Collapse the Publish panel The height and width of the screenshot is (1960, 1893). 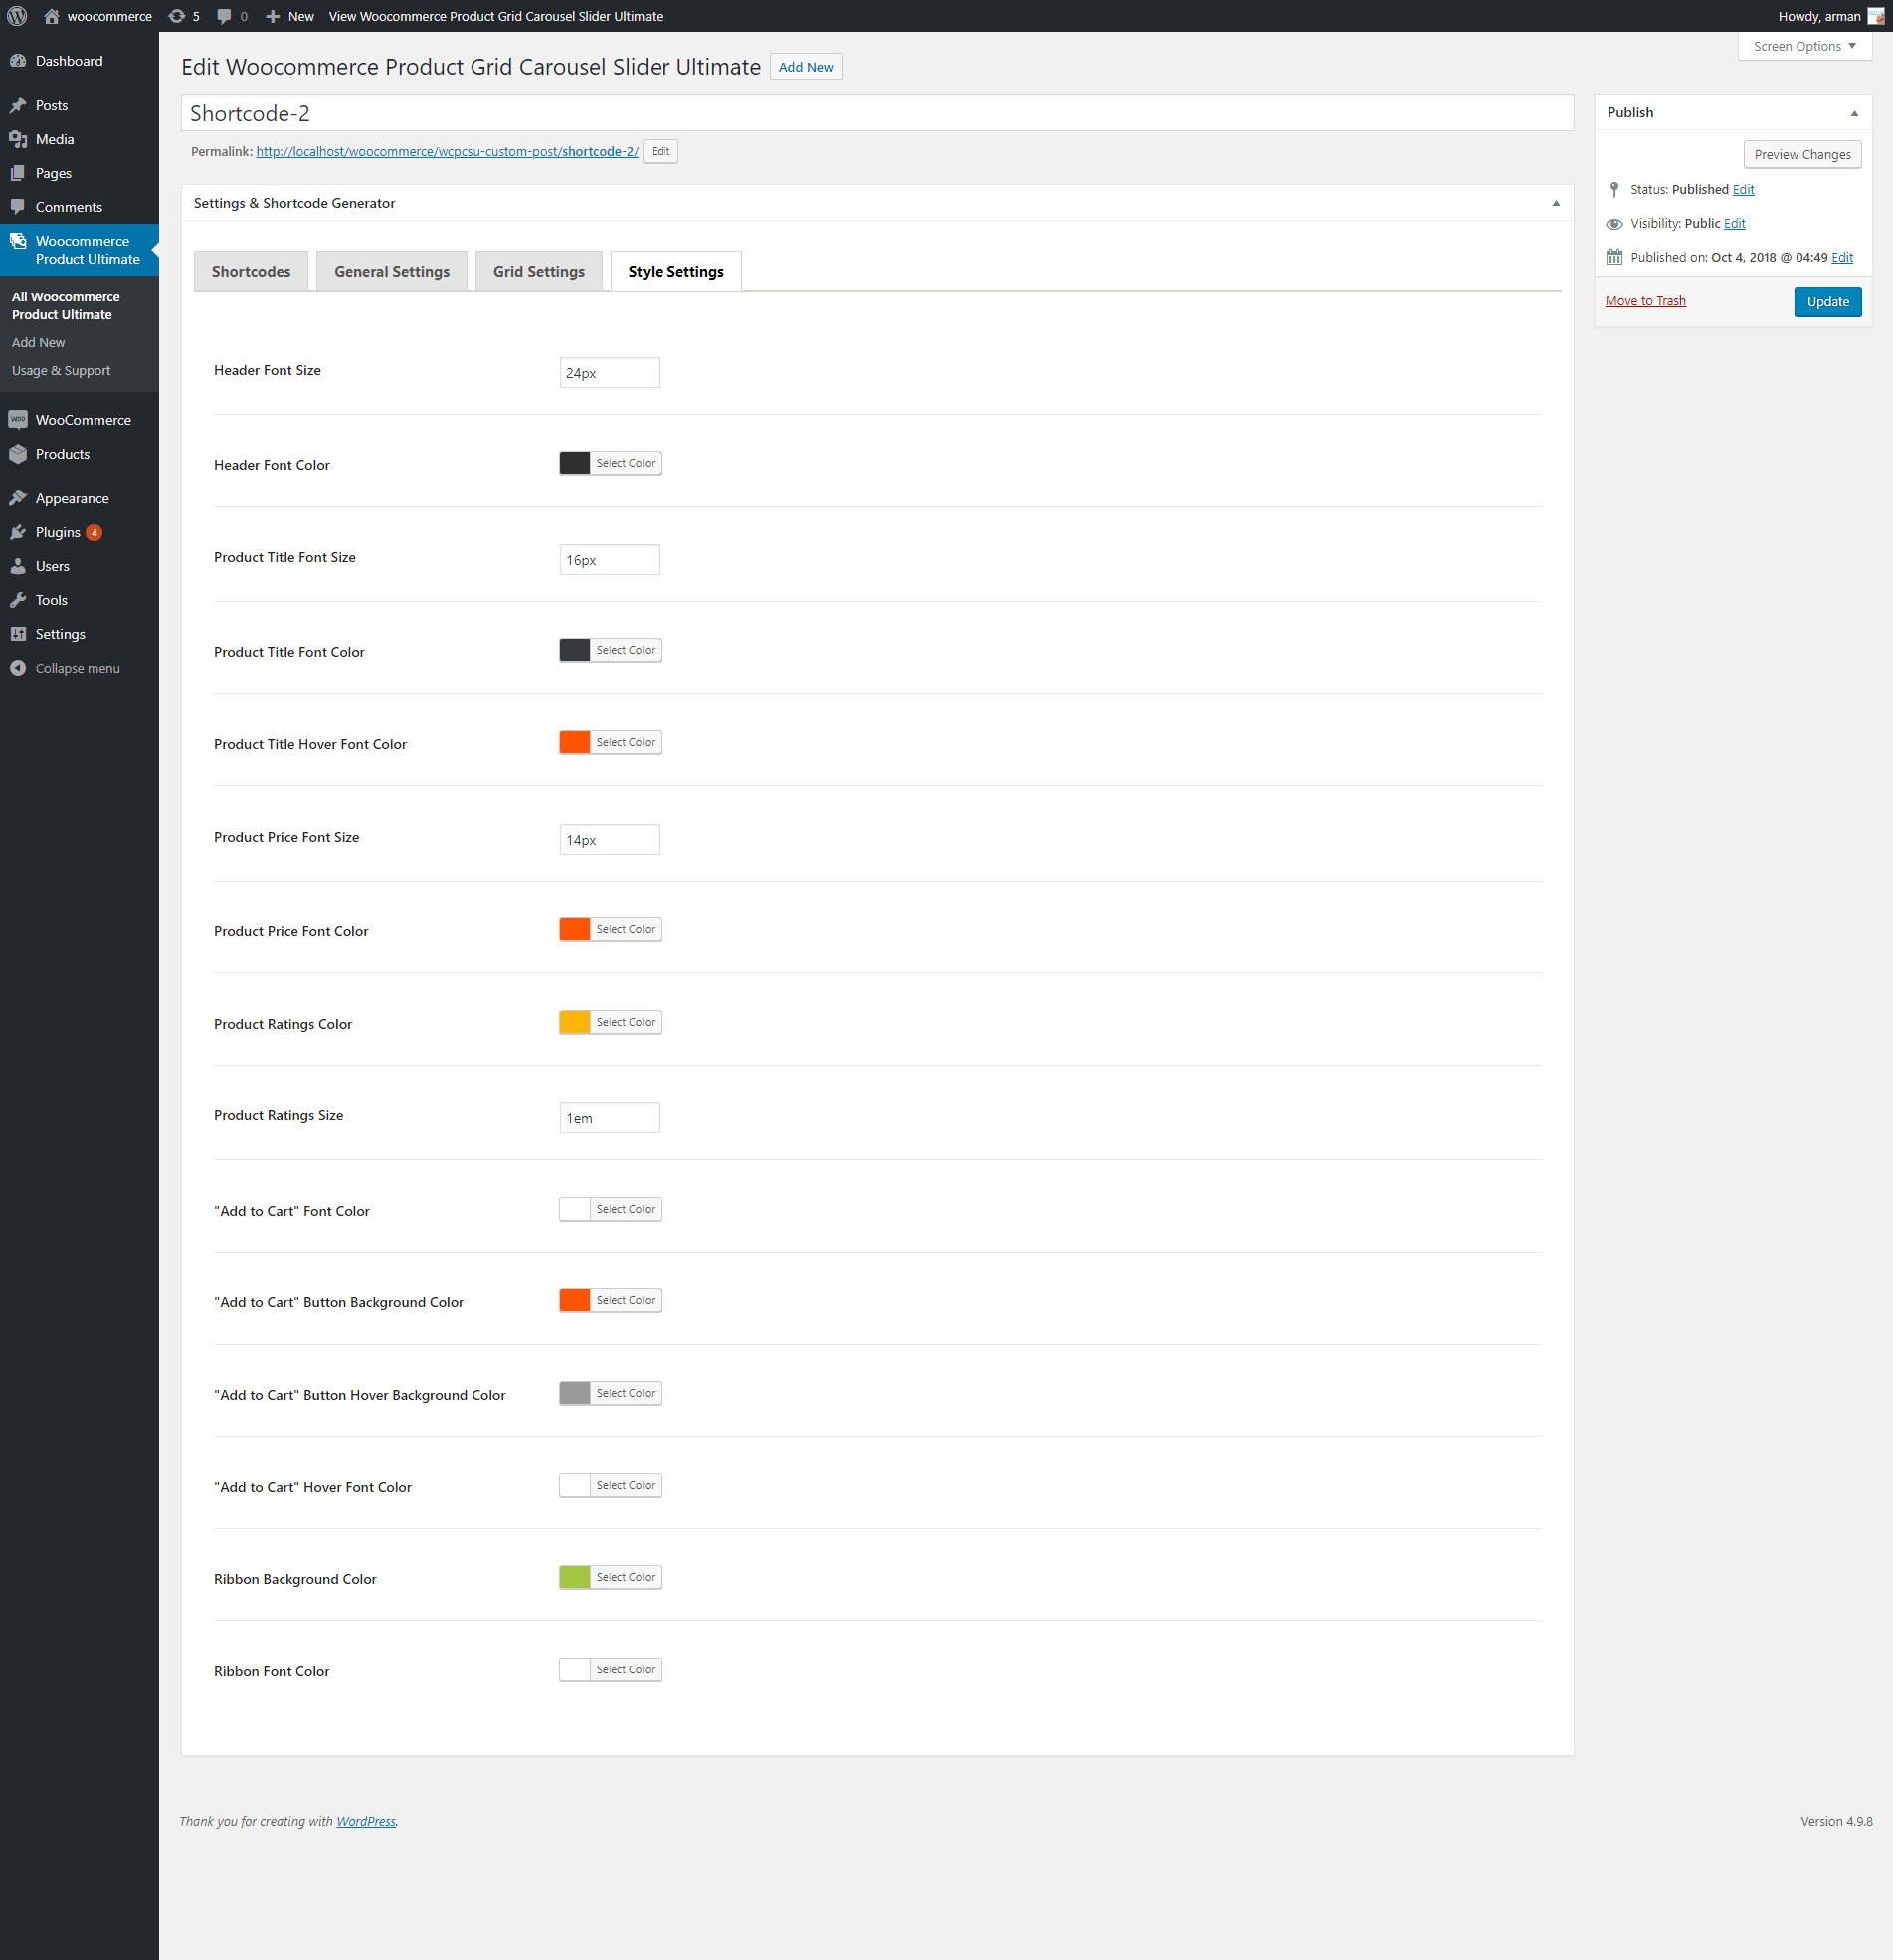[x=1854, y=113]
